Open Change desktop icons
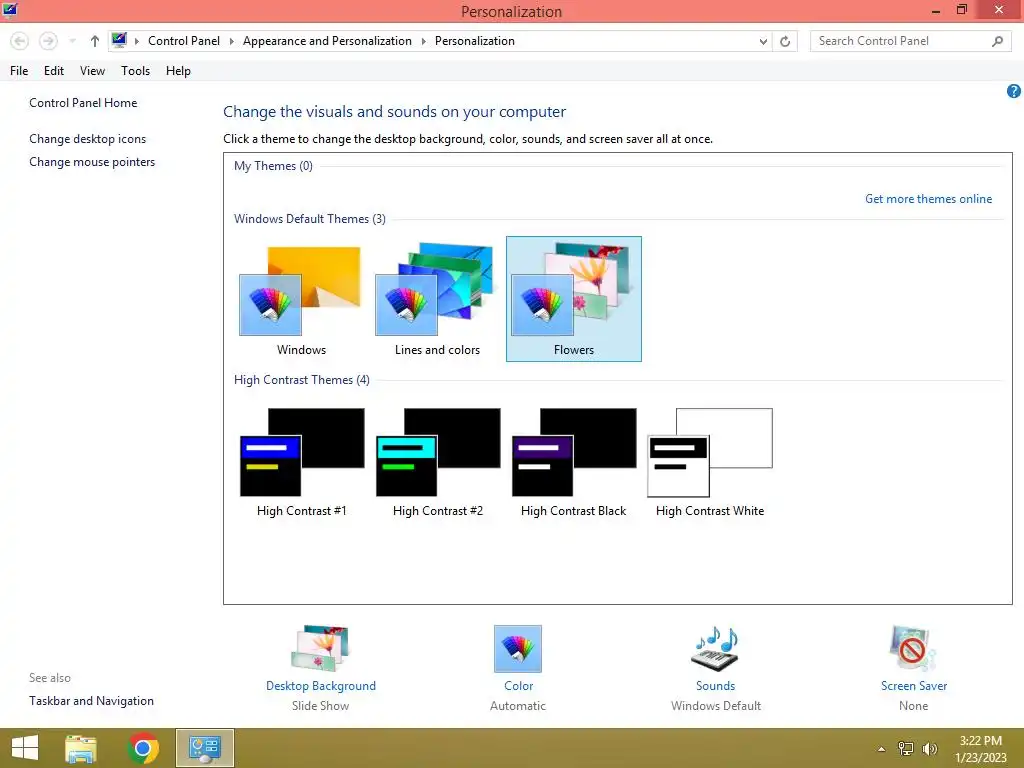Image resolution: width=1024 pixels, height=768 pixels. point(88,138)
